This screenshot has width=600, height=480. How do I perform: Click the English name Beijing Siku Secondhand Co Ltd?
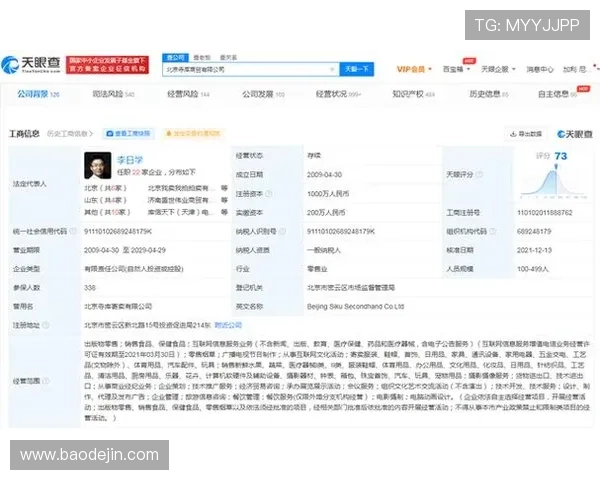[x=355, y=306]
